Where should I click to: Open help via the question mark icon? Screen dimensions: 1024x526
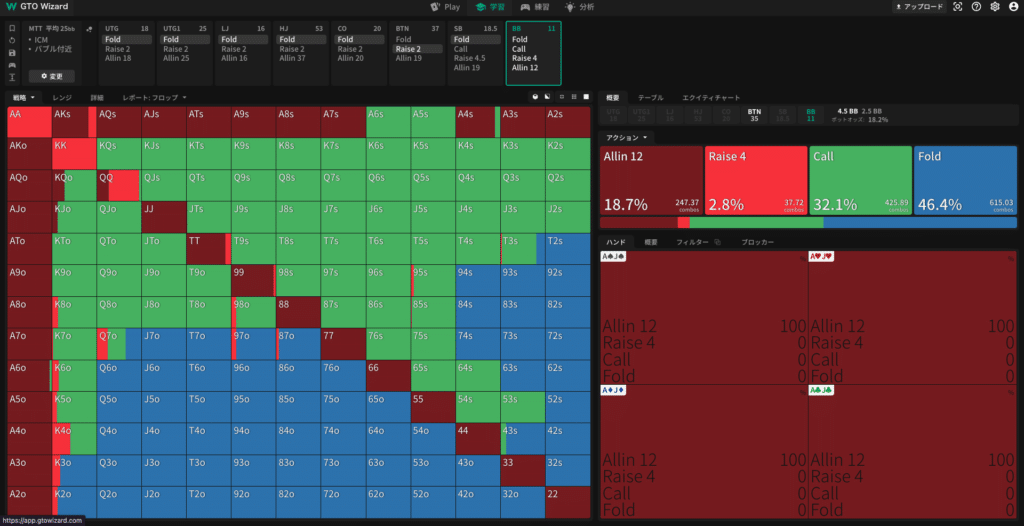point(976,7)
